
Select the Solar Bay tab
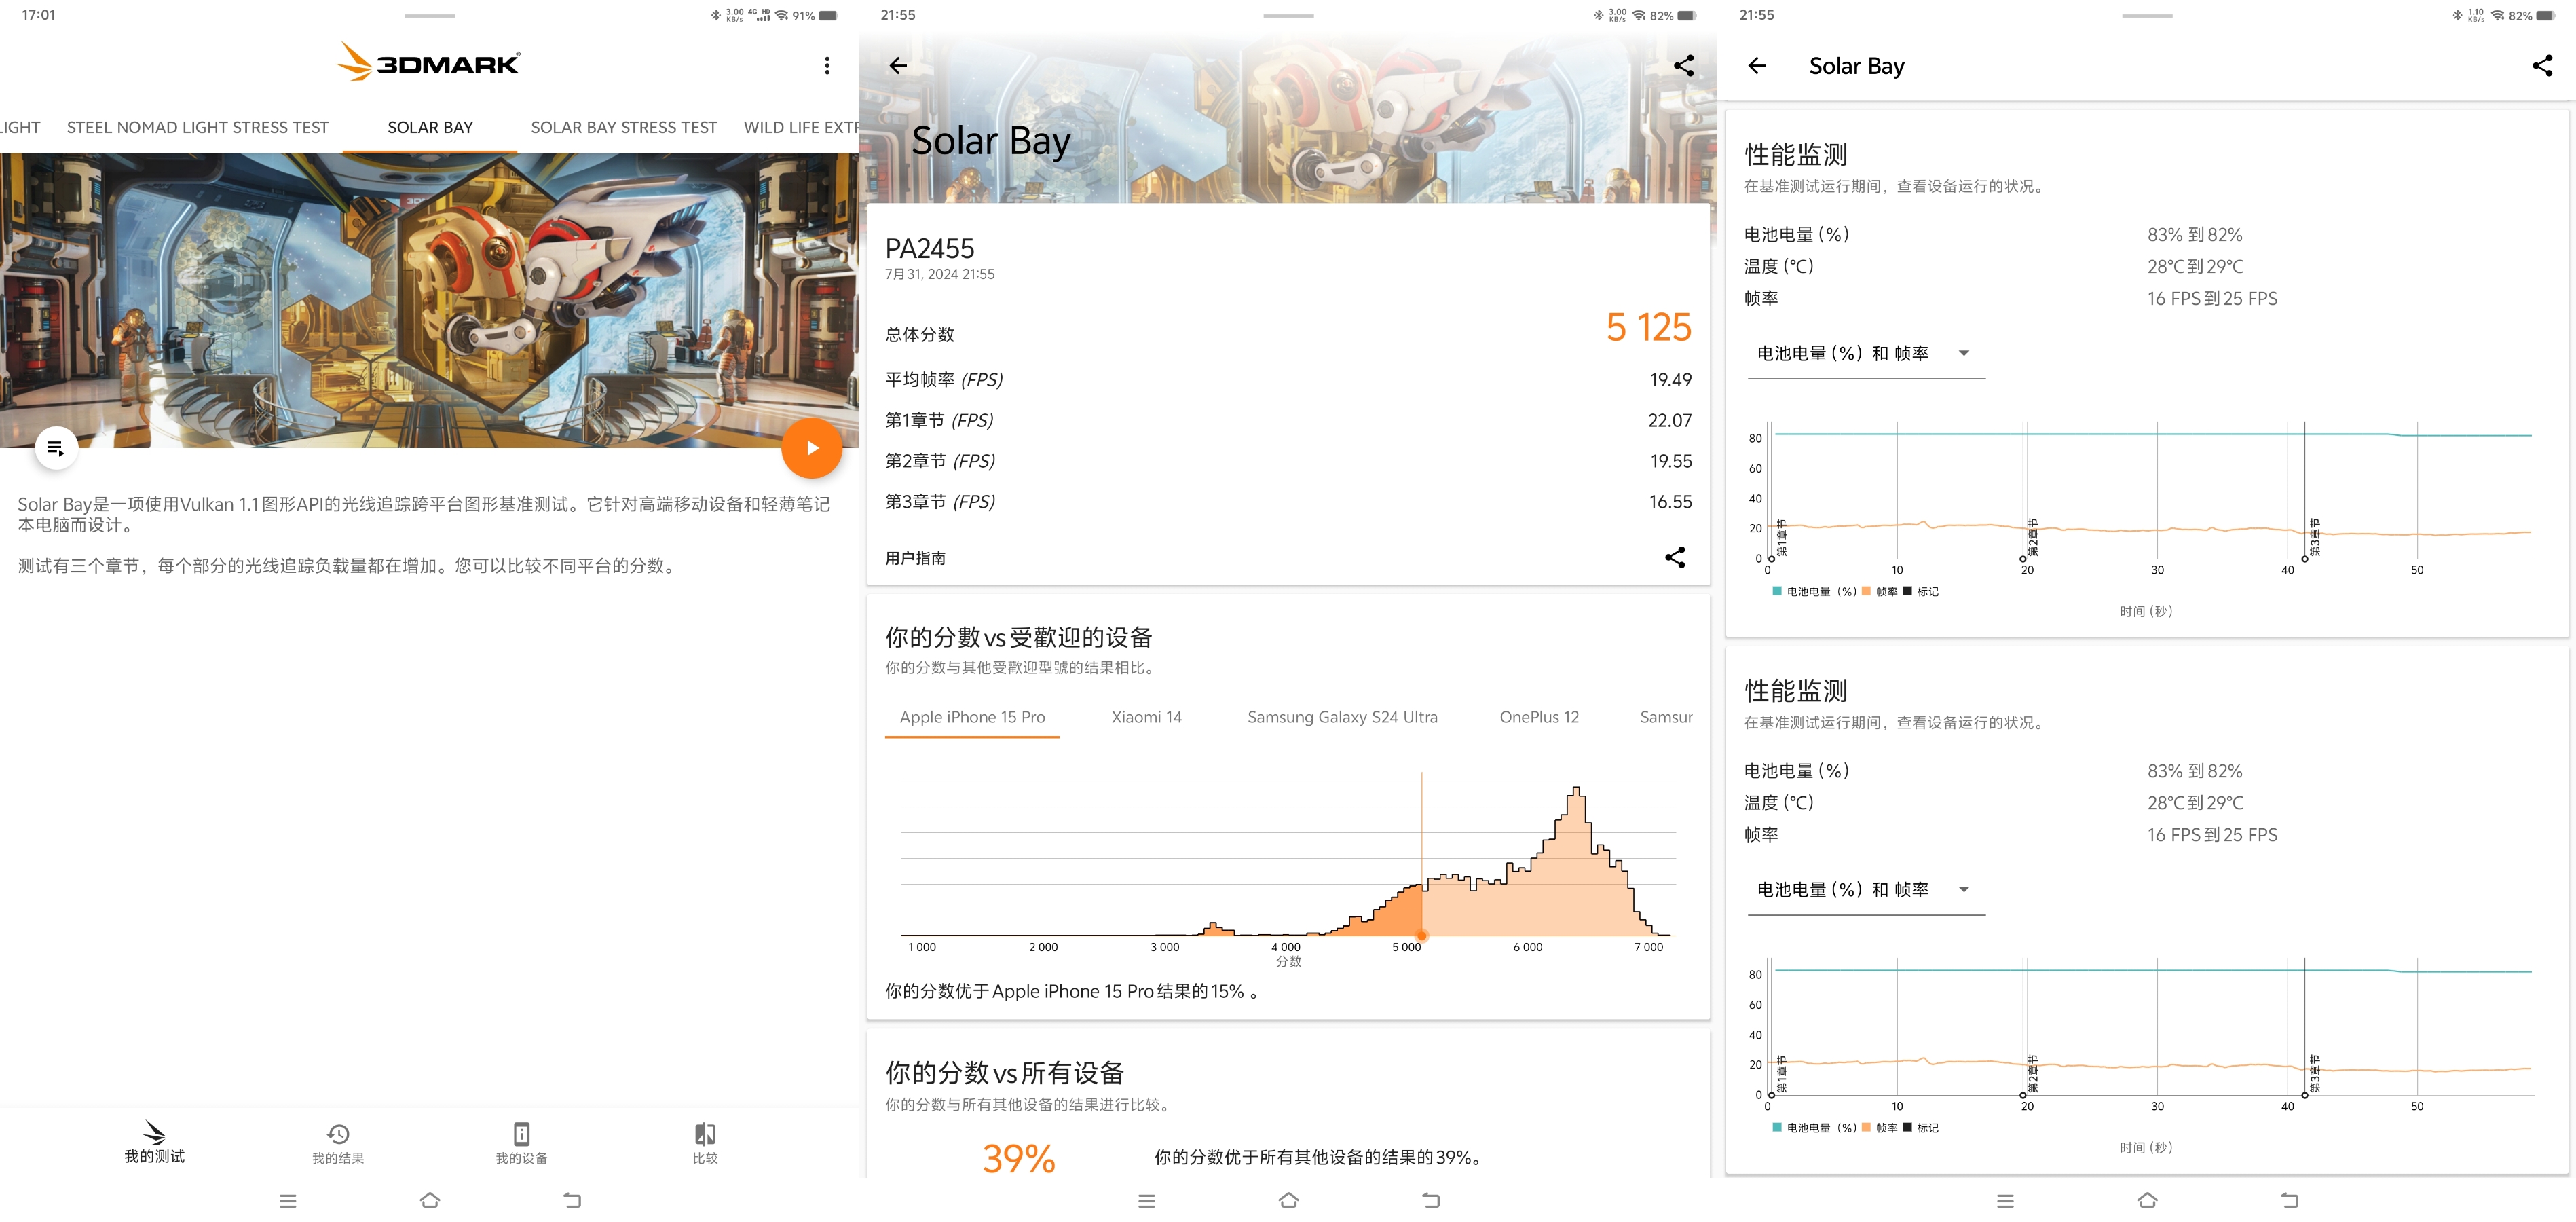tap(430, 127)
